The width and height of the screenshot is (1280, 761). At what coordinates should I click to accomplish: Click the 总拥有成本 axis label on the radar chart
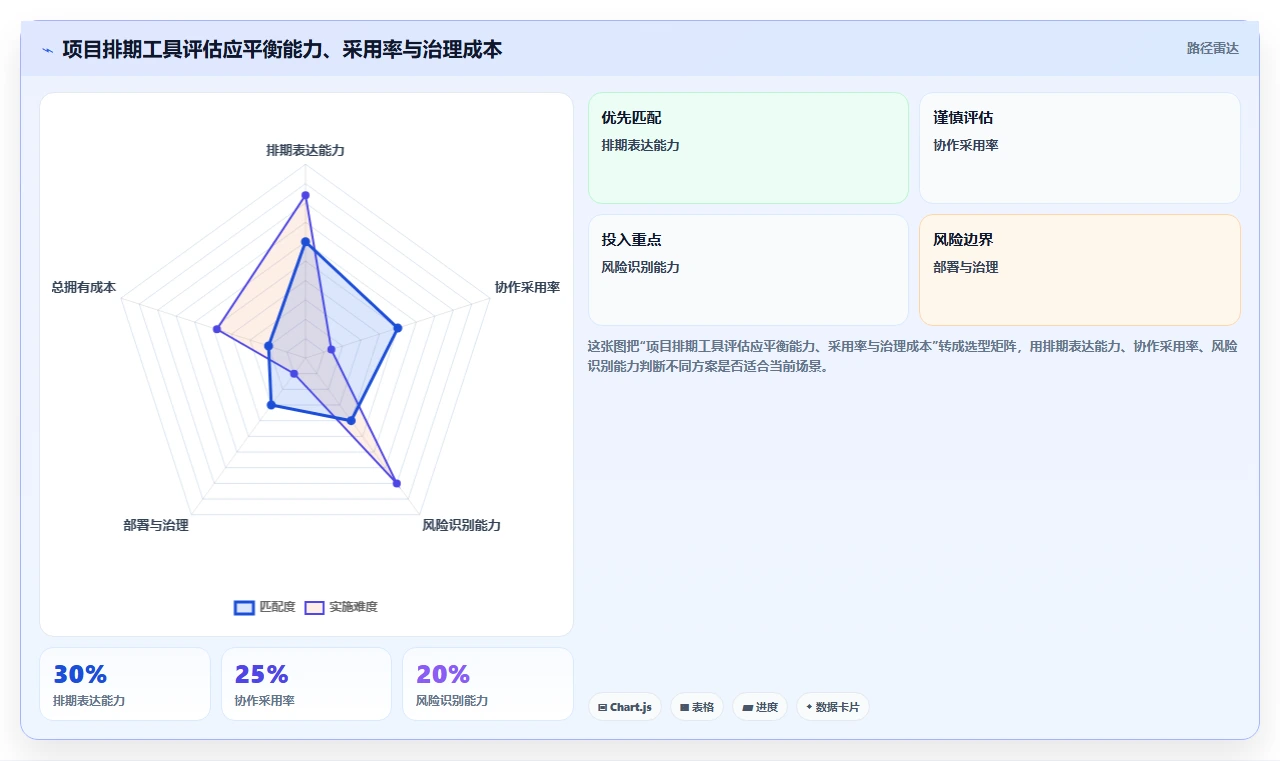tap(84, 287)
